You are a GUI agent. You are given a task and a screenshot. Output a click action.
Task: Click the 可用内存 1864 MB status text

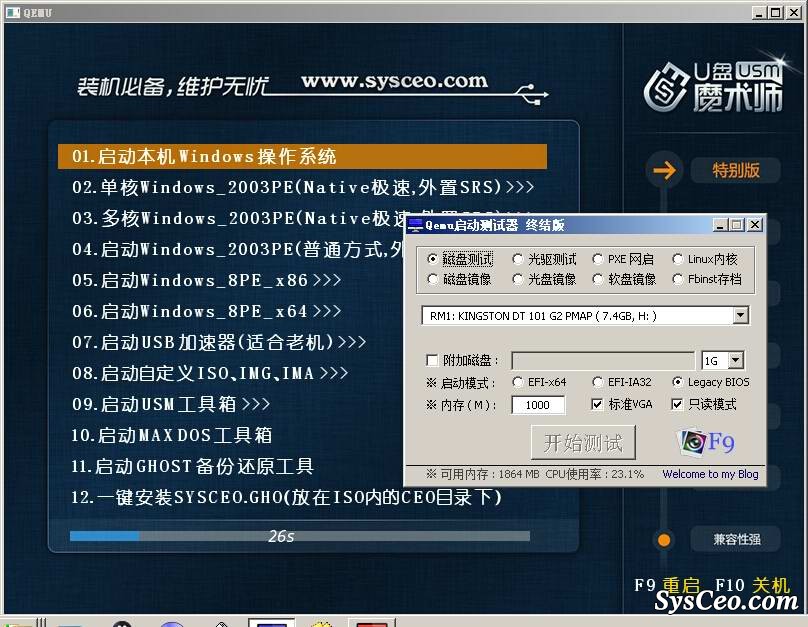tap(482, 474)
